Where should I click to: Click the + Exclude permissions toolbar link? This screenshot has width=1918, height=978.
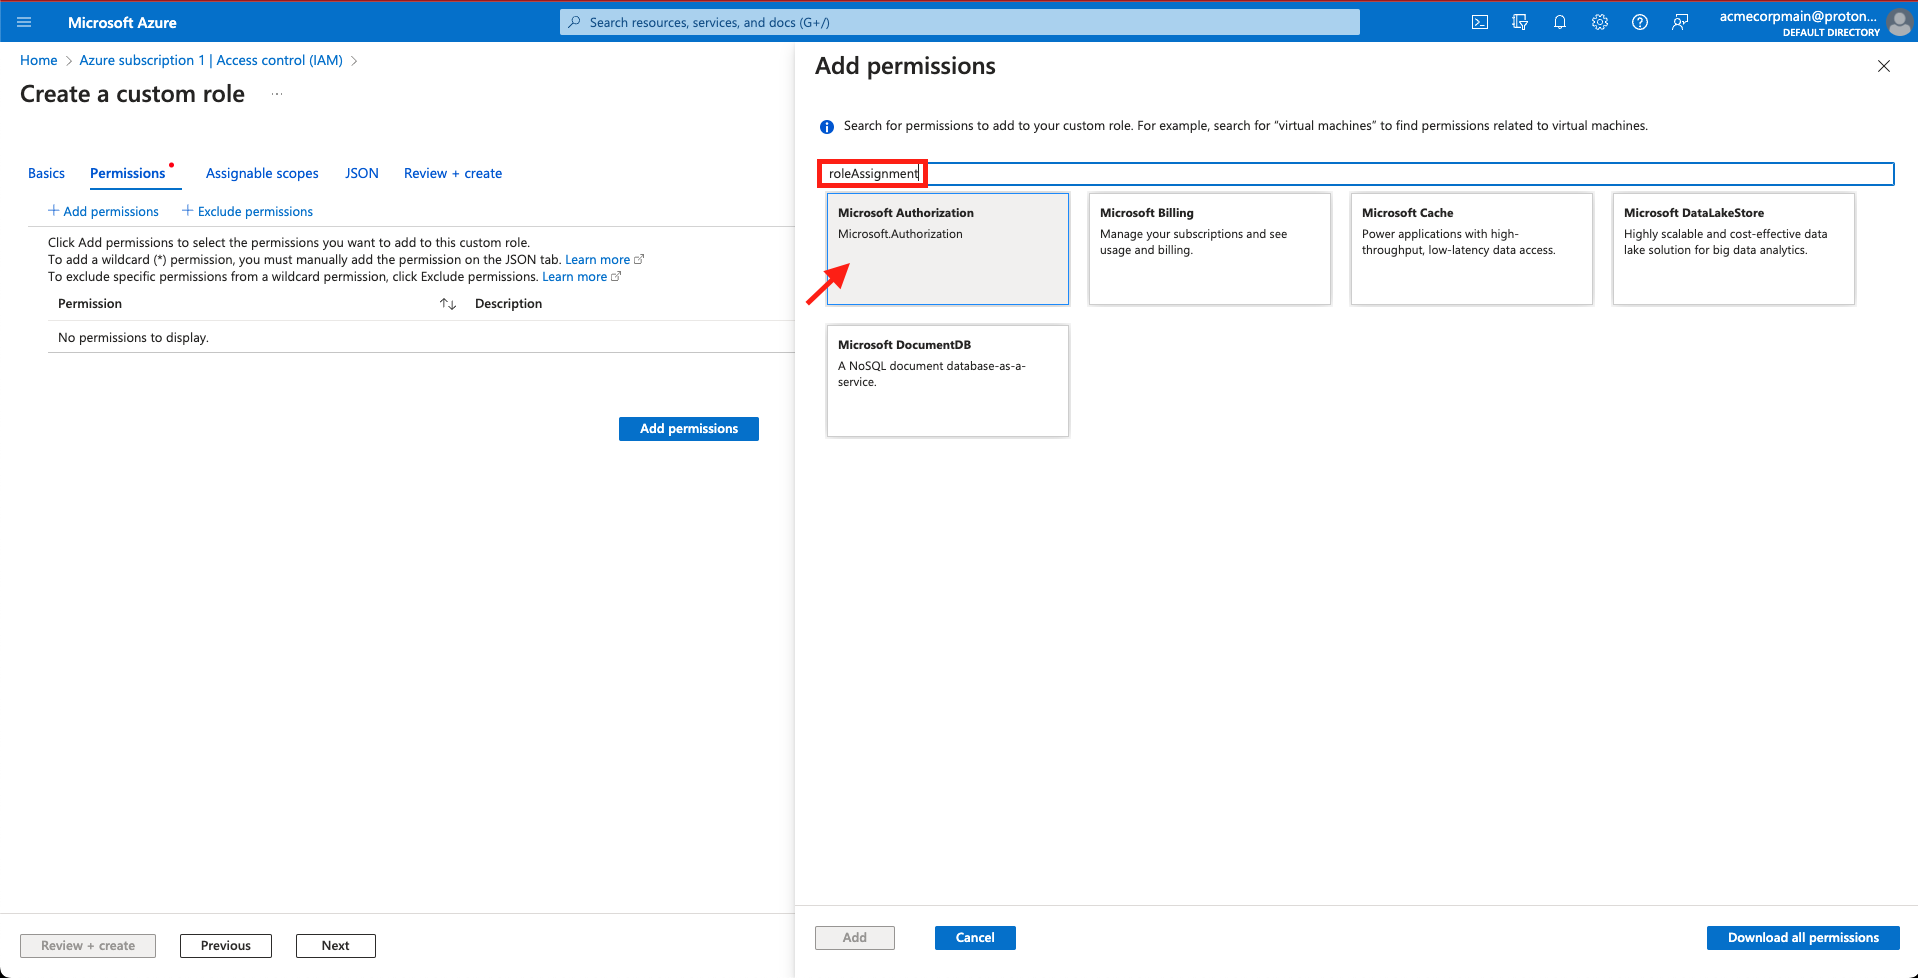[247, 211]
